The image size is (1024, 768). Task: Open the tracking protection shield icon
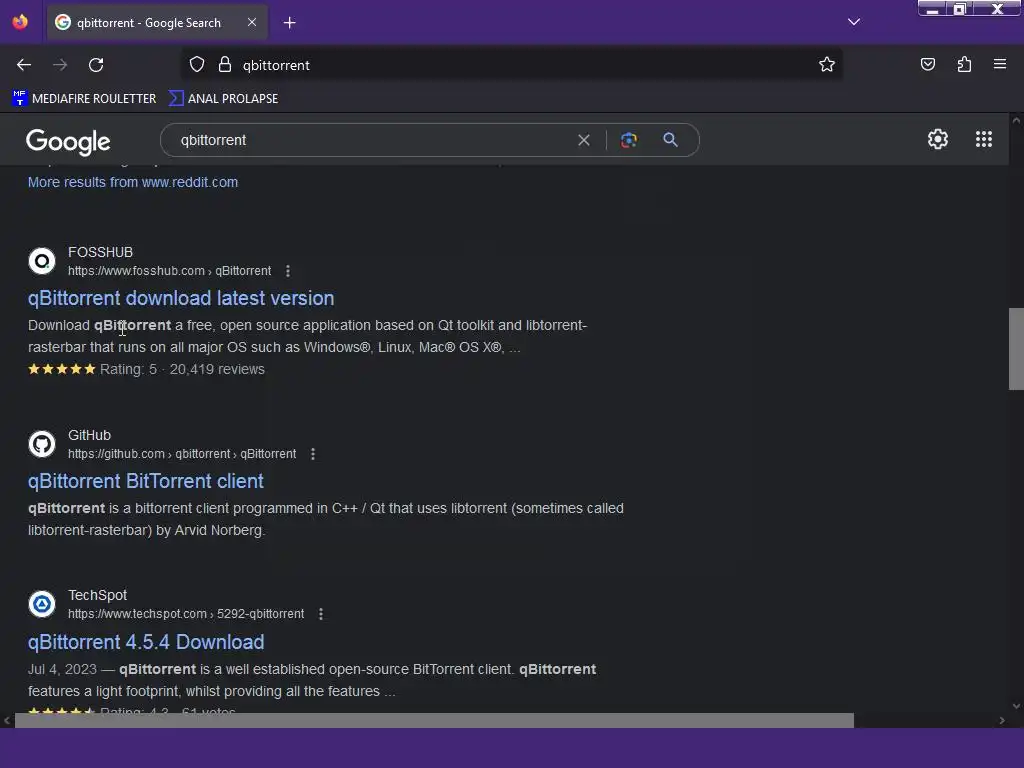point(197,65)
